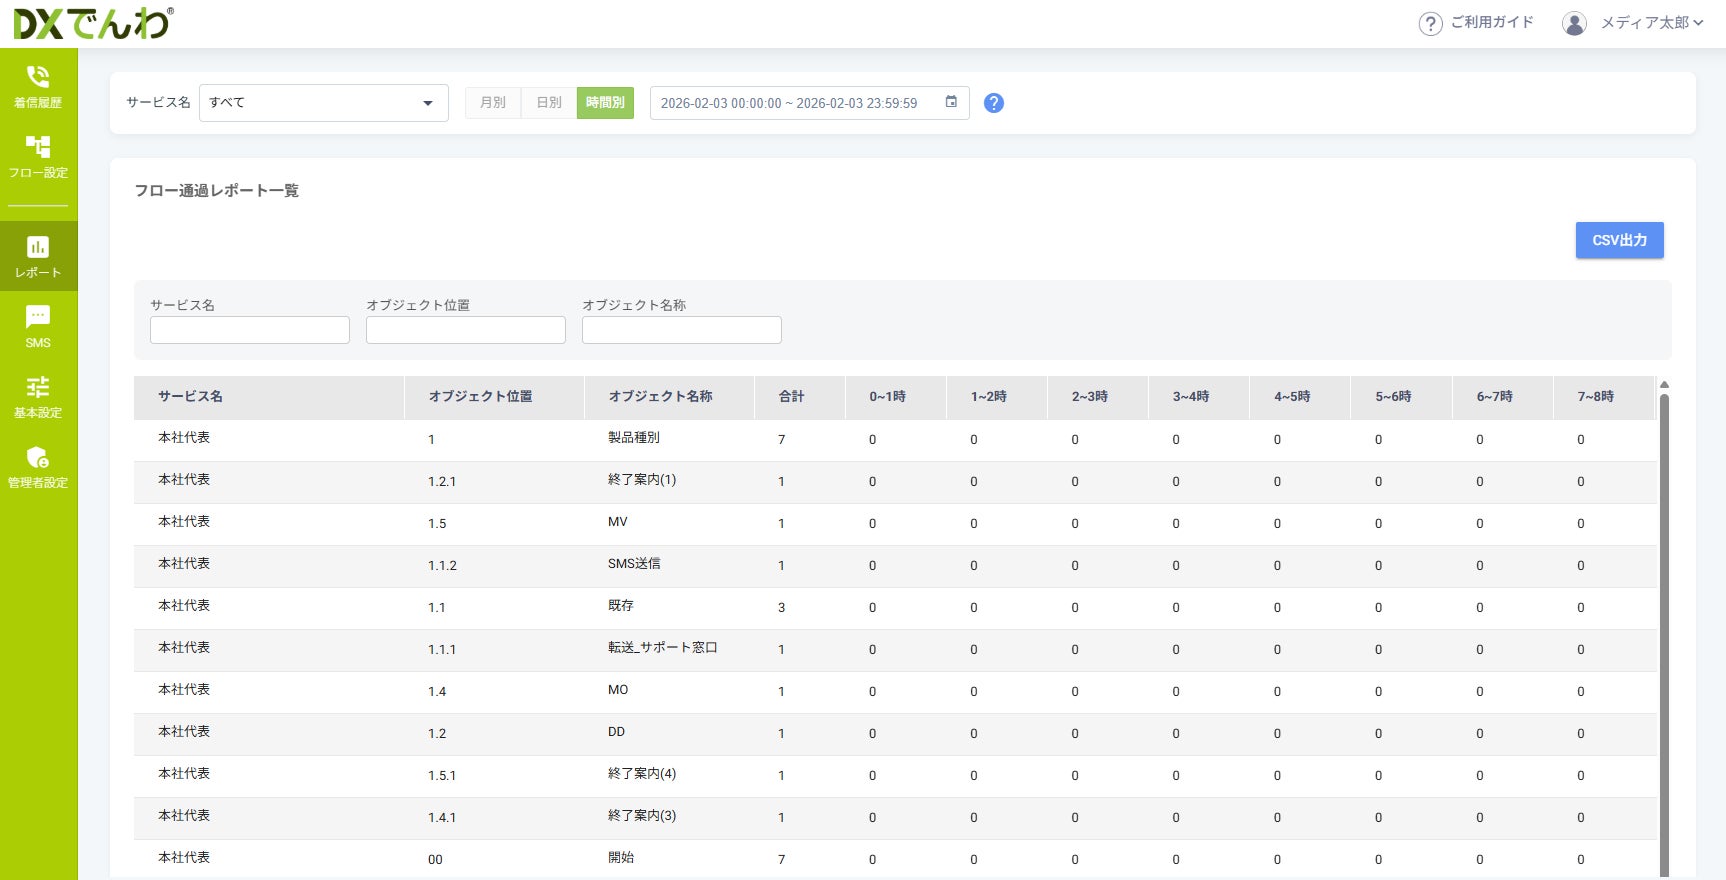Select the 終了案内(1) cell
The height and width of the screenshot is (880, 1726).
tap(642, 480)
